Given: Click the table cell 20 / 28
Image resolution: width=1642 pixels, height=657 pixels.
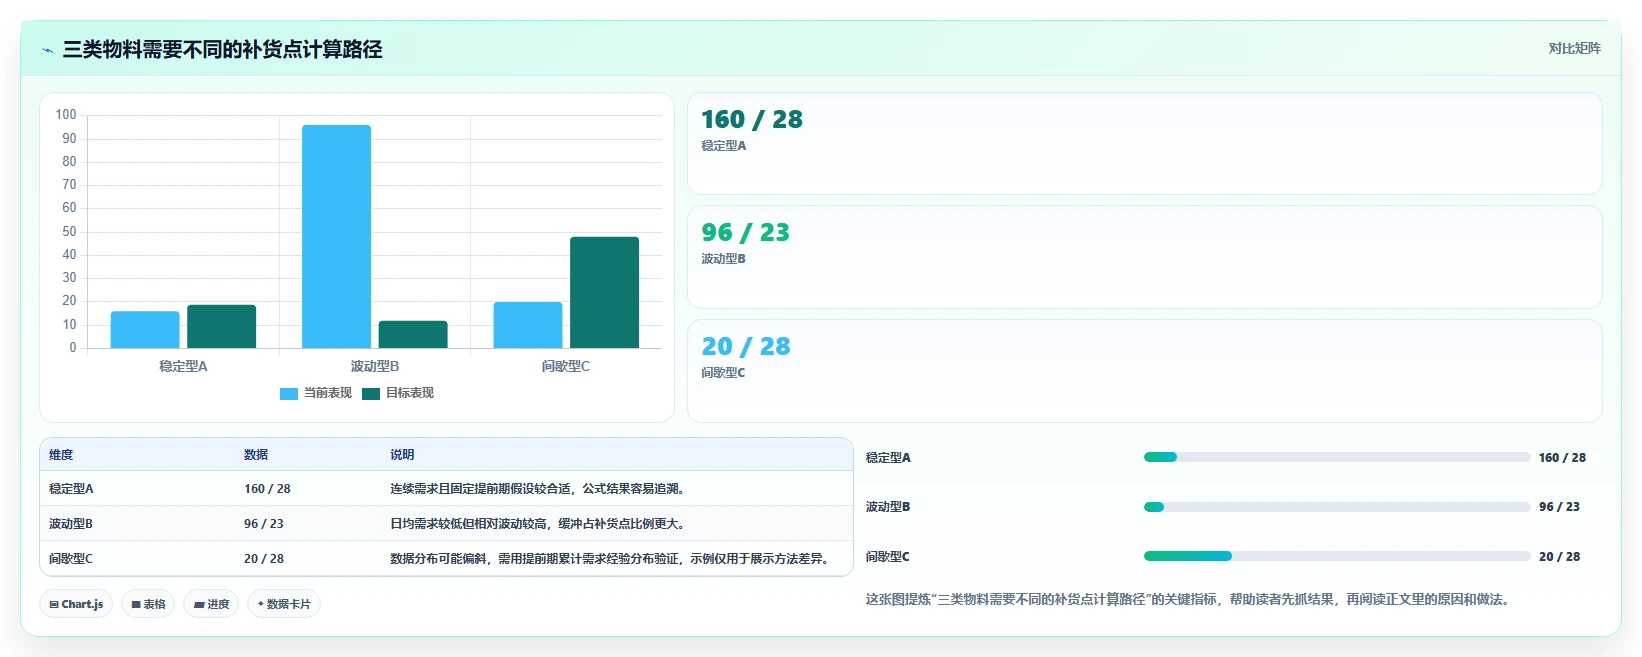Looking at the screenshot, I should (x=264, y=559).
